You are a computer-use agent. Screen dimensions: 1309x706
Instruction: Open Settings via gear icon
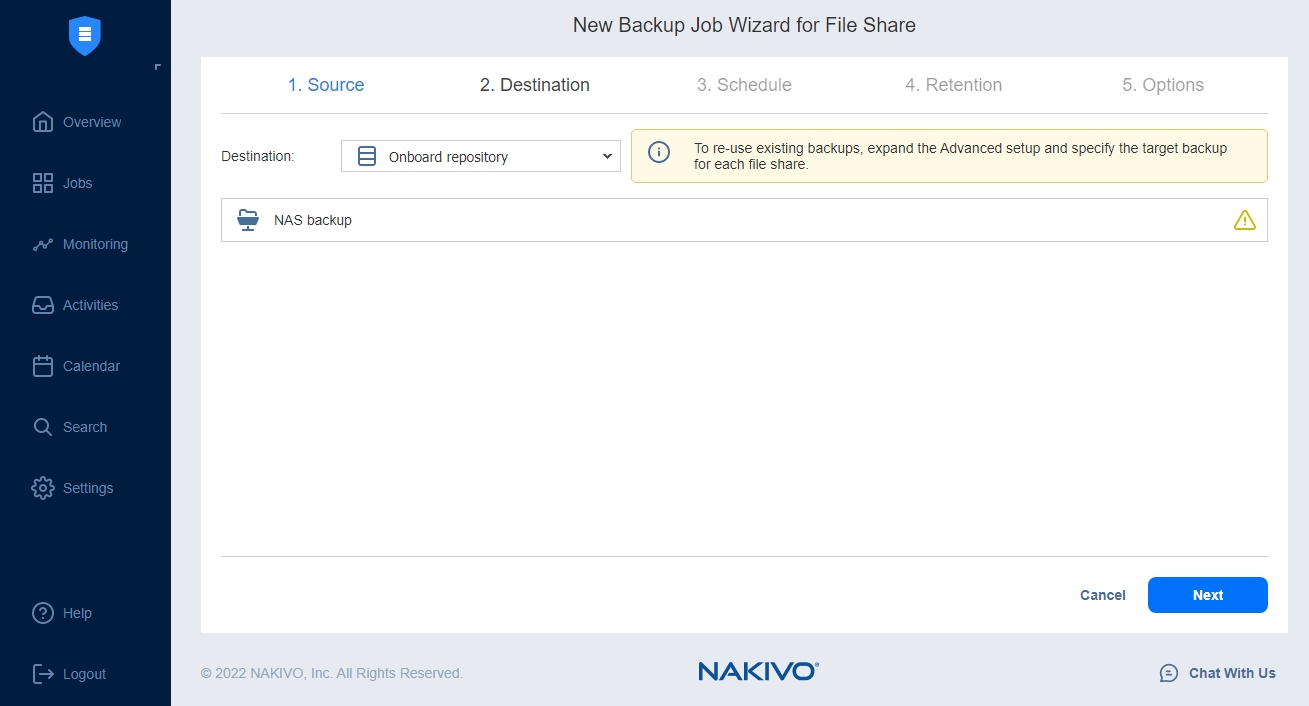[43, 487]
